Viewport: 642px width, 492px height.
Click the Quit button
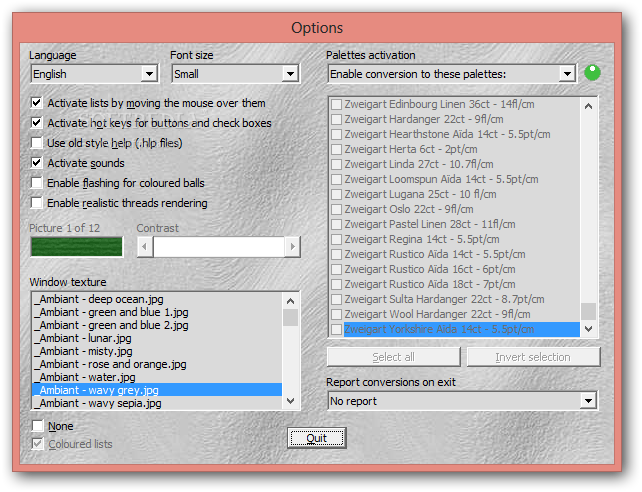coord(316,438)
